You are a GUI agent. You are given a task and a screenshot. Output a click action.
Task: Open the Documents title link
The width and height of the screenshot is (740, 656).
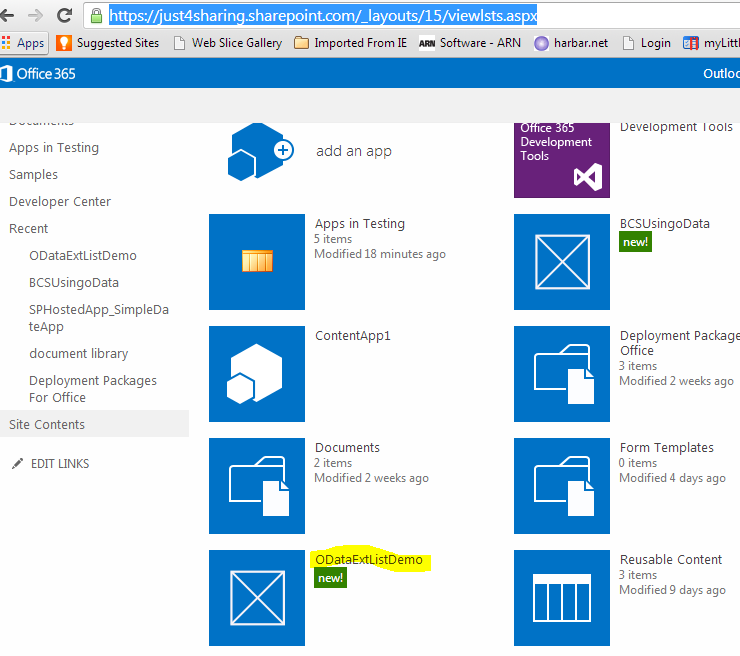(347, 447)
